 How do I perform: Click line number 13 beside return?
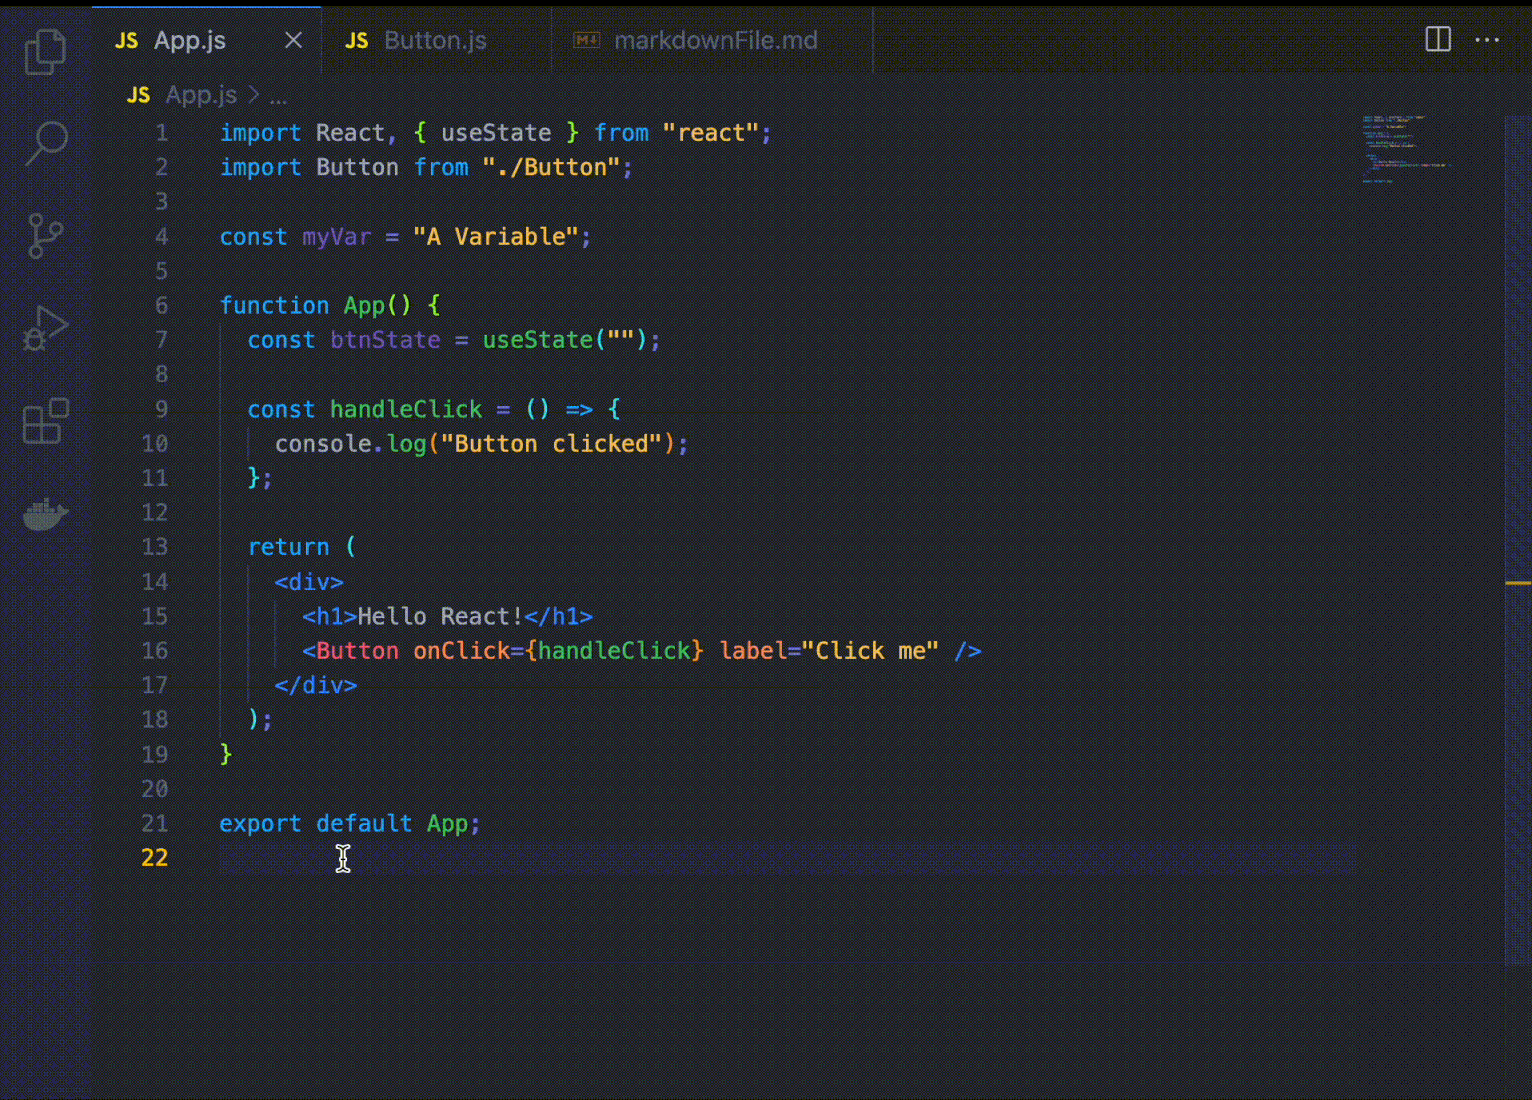coord(155,547)
